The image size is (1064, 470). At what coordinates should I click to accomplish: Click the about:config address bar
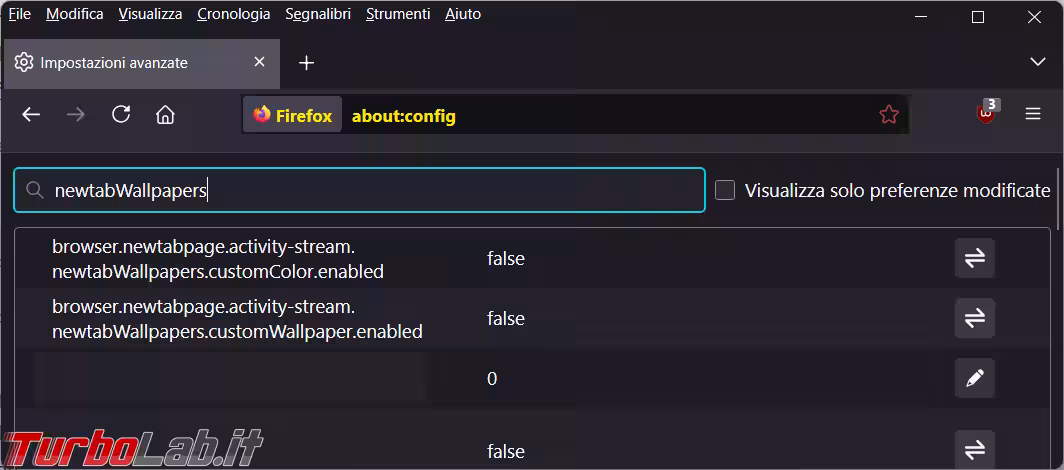click(600, 115)
